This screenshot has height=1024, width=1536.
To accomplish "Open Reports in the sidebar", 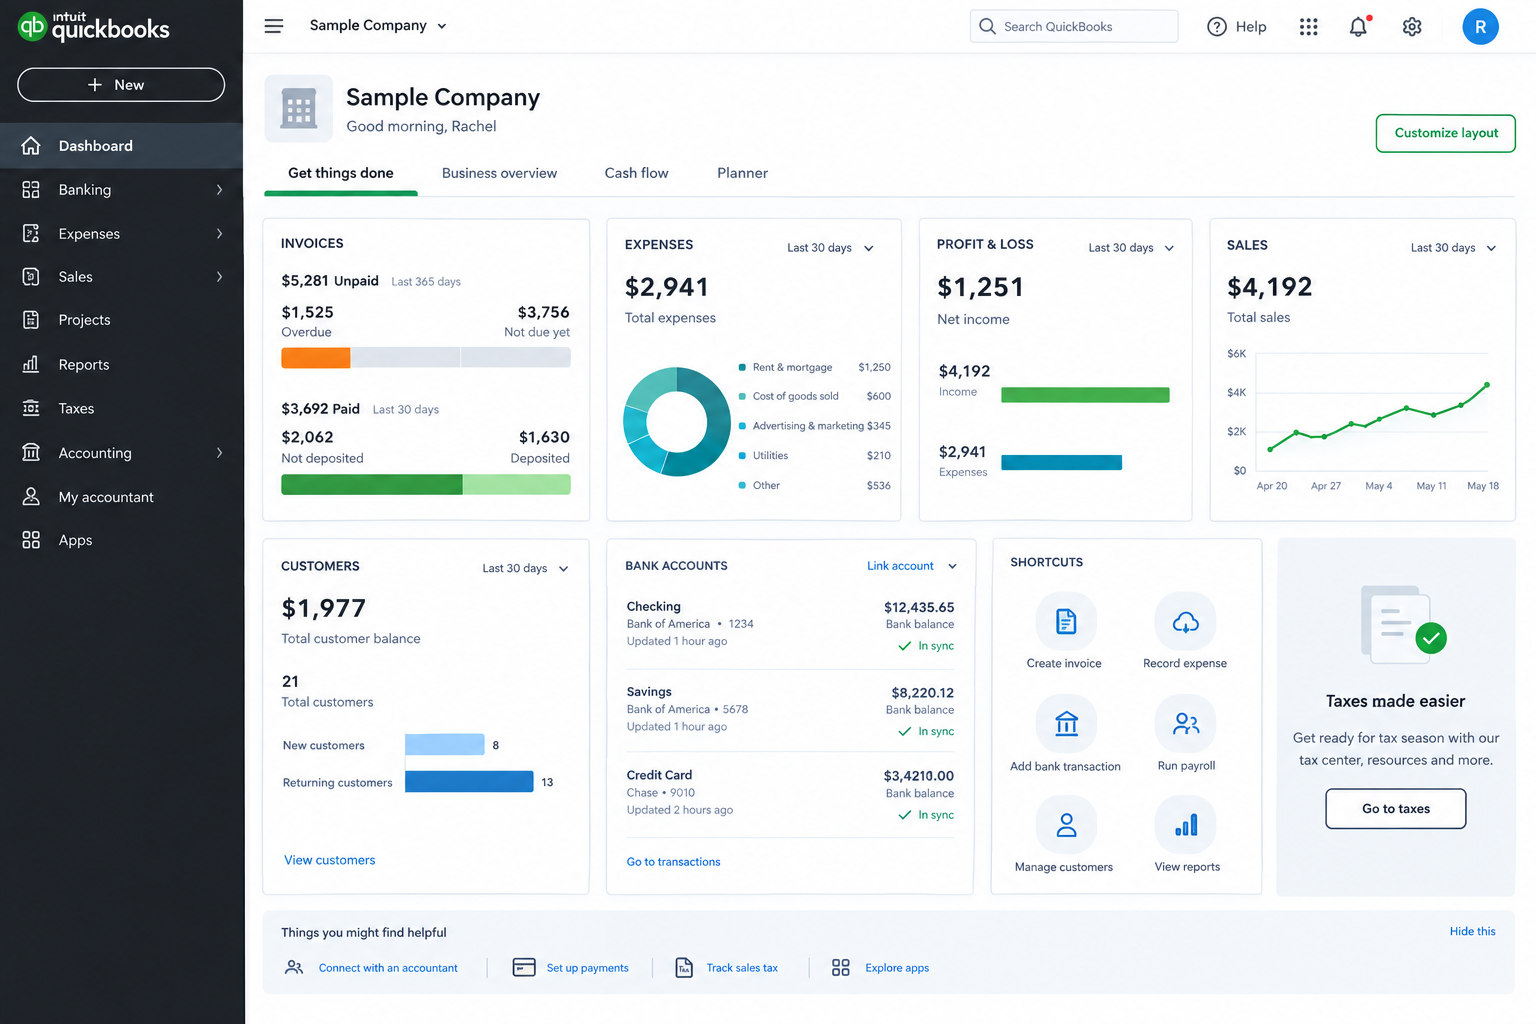I will pos(121,365).
